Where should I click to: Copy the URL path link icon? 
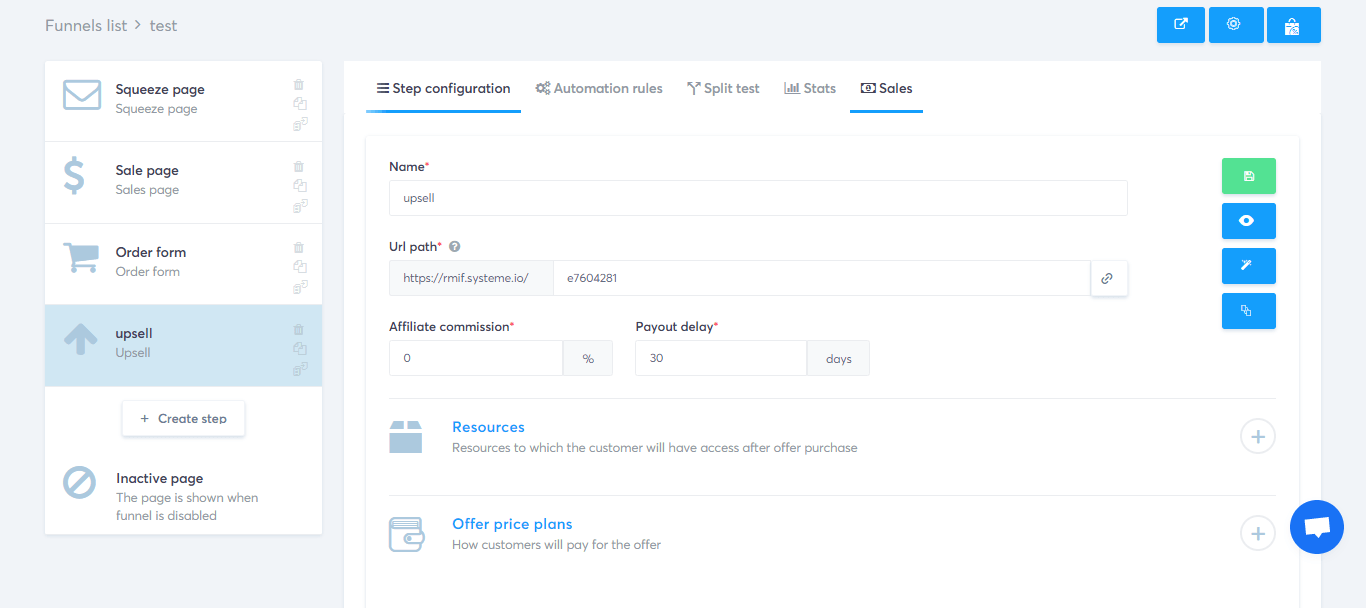coord(1108,278)
